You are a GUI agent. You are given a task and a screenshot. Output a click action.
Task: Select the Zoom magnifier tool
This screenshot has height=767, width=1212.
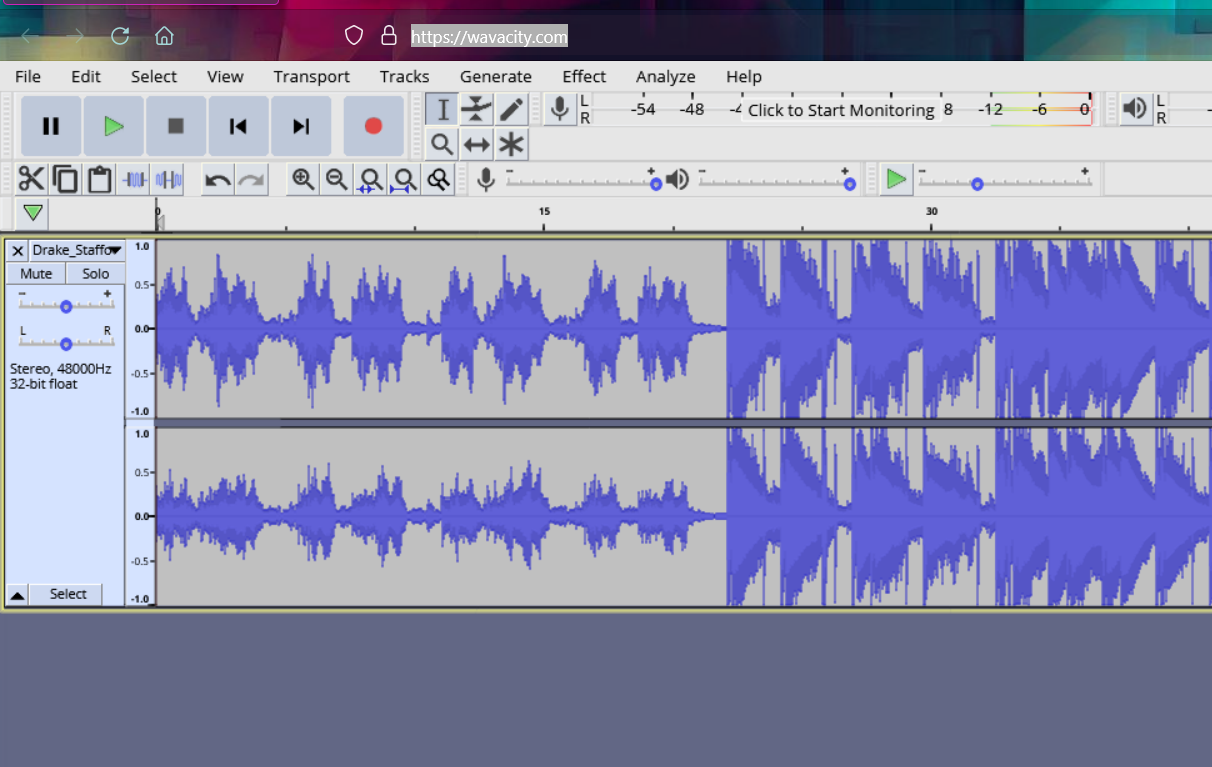click(x=442, y=144)
